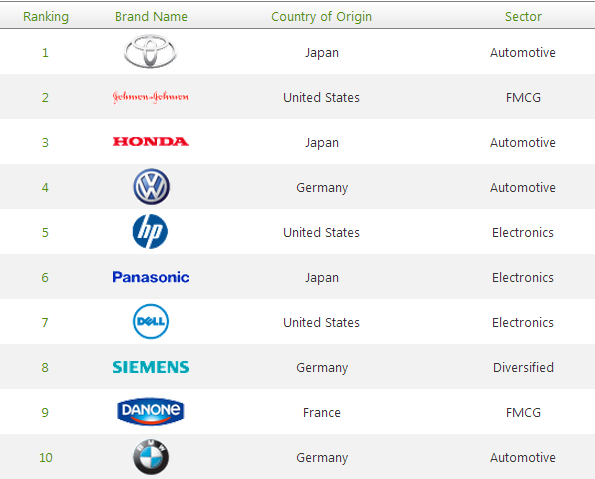Screen dimensions: 595x479
Task: Sort by Country of Origin header
Action: click(x=321, y=17)
